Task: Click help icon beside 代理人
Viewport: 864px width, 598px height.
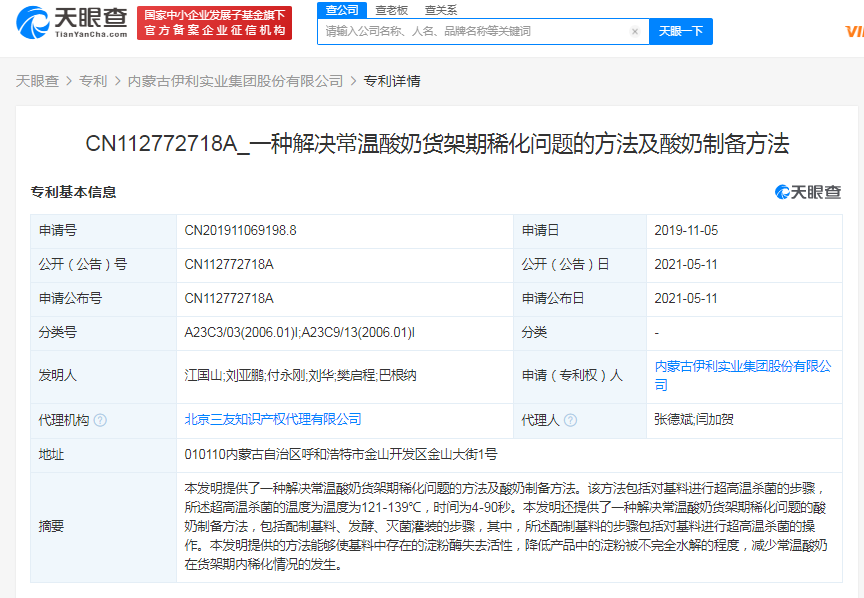Action: point(569,420)
